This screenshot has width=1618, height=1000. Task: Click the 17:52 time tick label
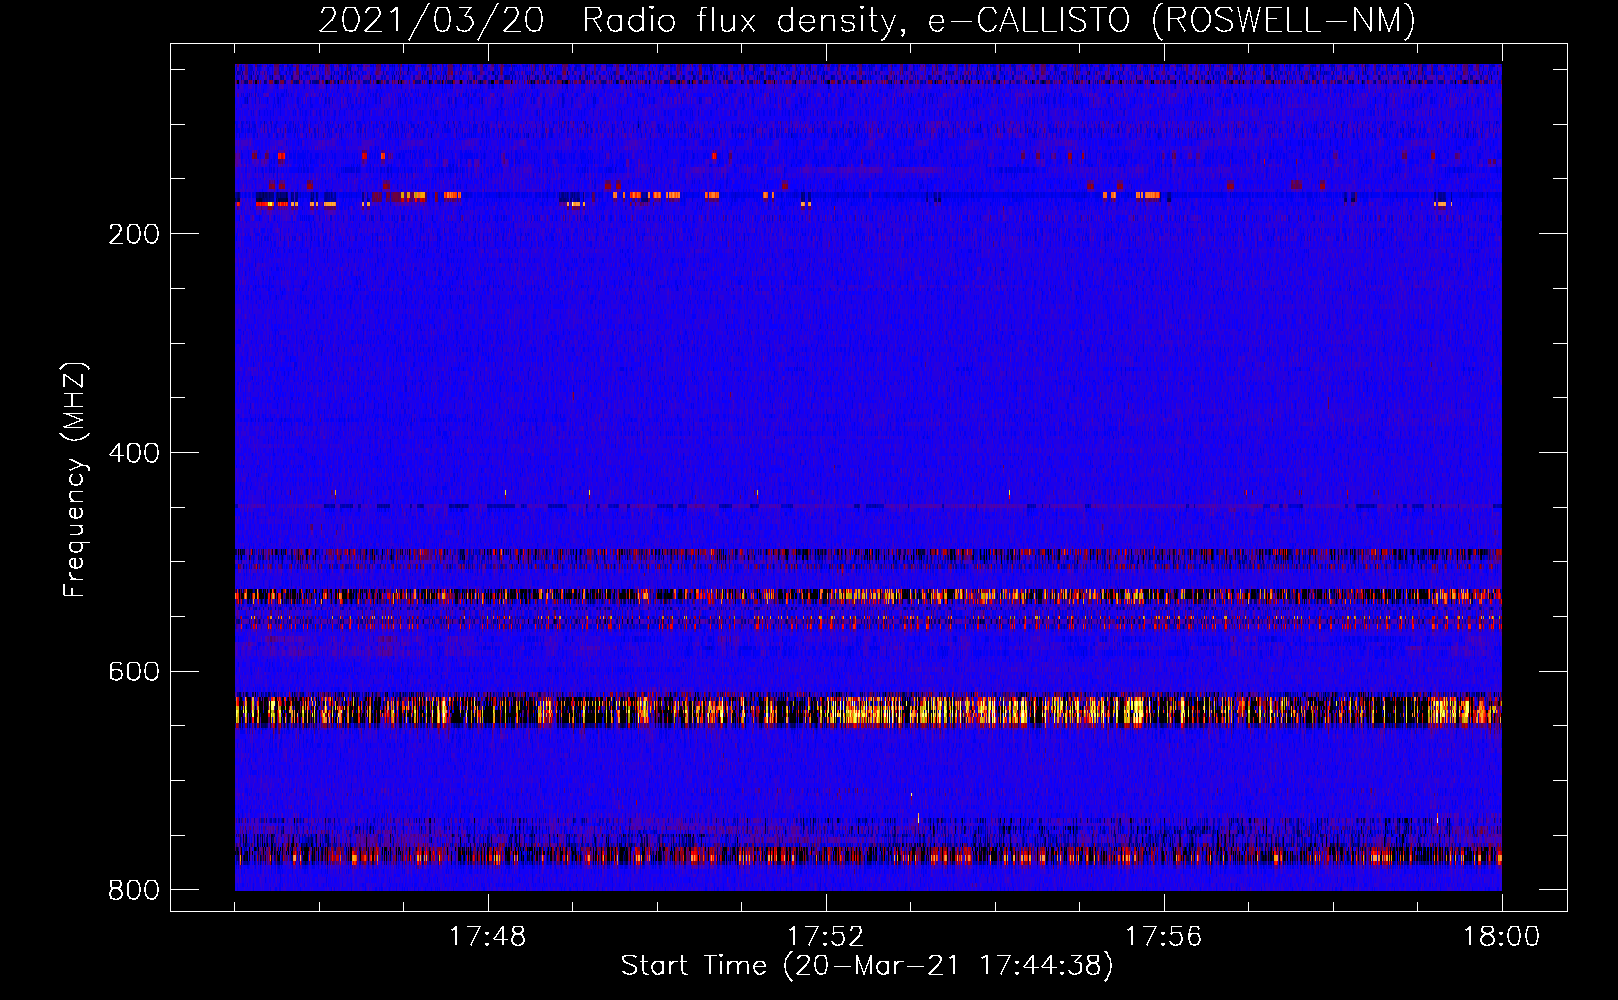coord(825,937)
